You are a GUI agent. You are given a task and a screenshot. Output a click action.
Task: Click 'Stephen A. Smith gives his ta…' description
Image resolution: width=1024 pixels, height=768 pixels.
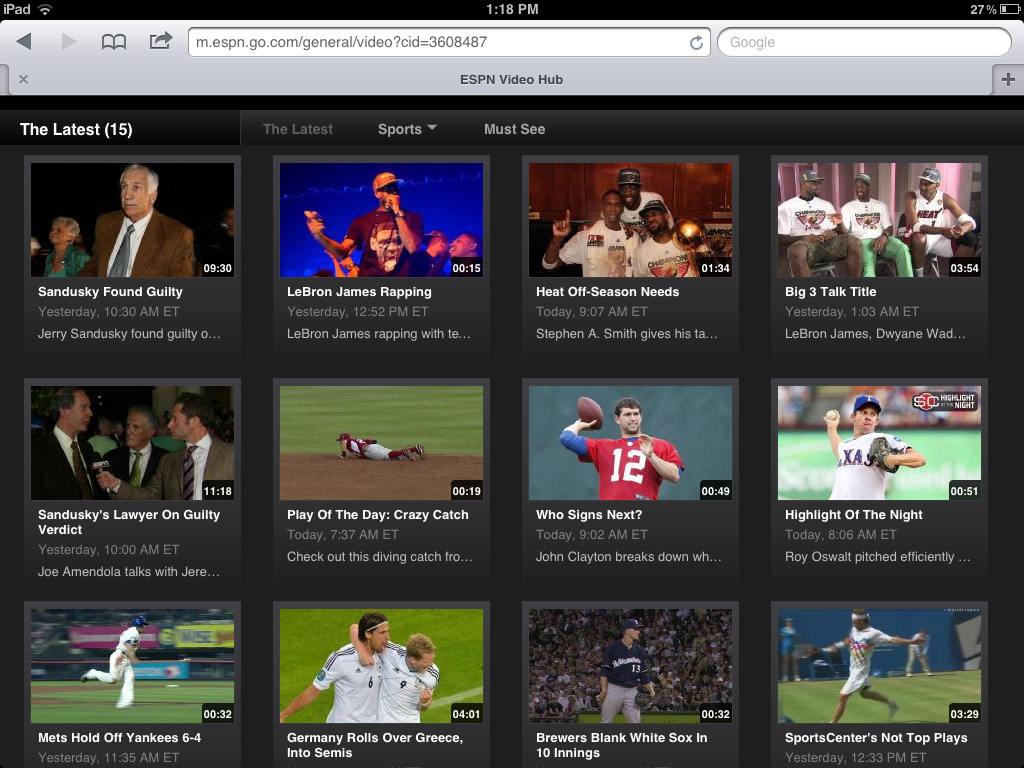[x=627, y=334]
